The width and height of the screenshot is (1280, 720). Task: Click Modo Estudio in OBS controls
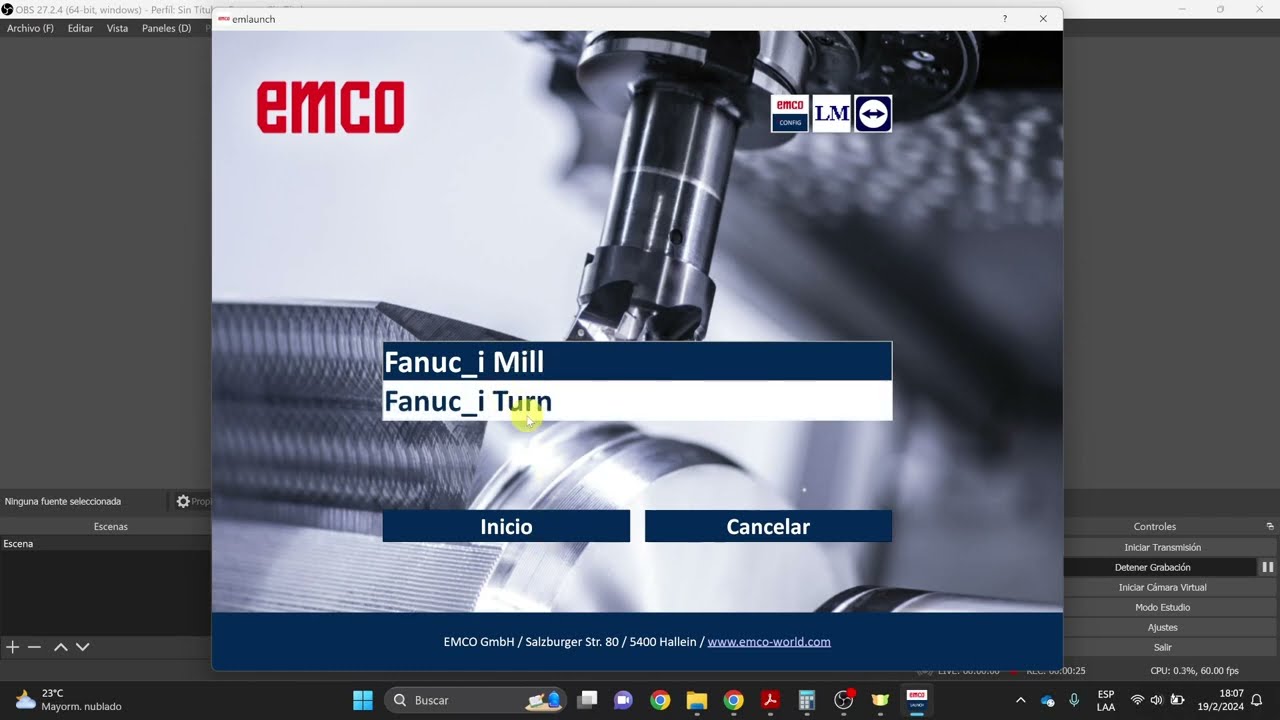(x=1162, y=607)
